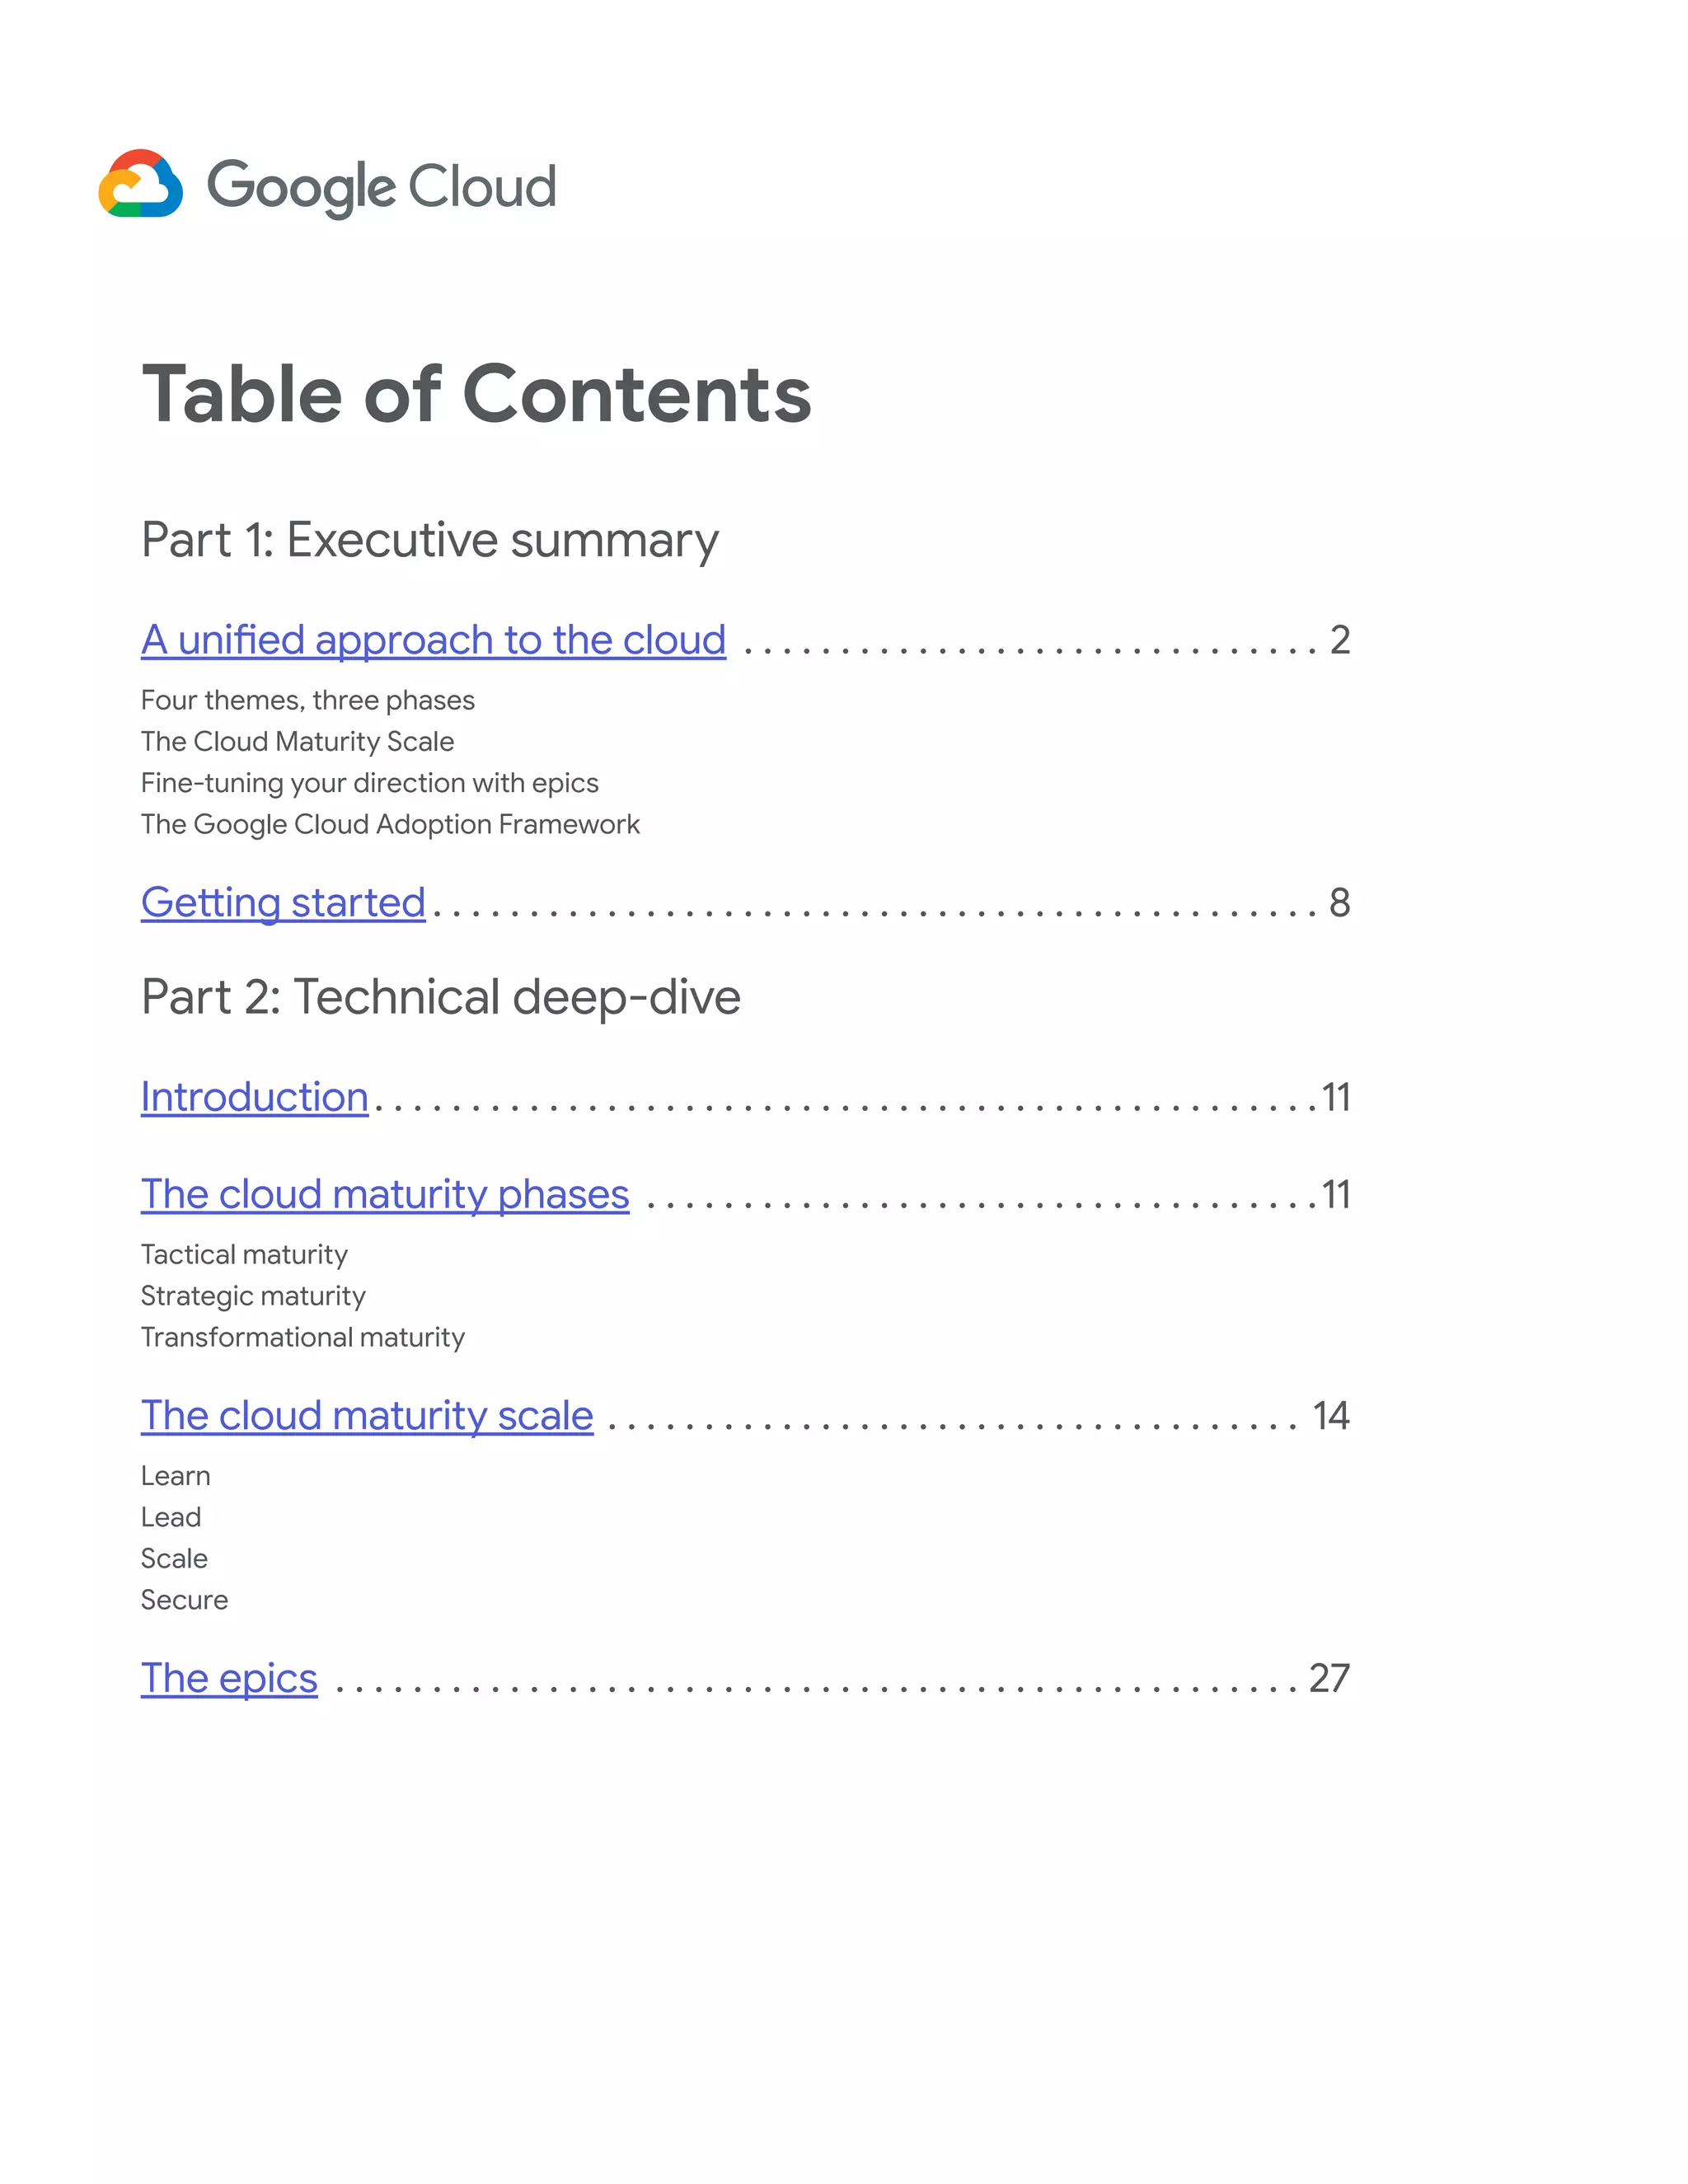
Task: Click 'Four themes, three phases' subentry
Action: (x=308, y=700)
